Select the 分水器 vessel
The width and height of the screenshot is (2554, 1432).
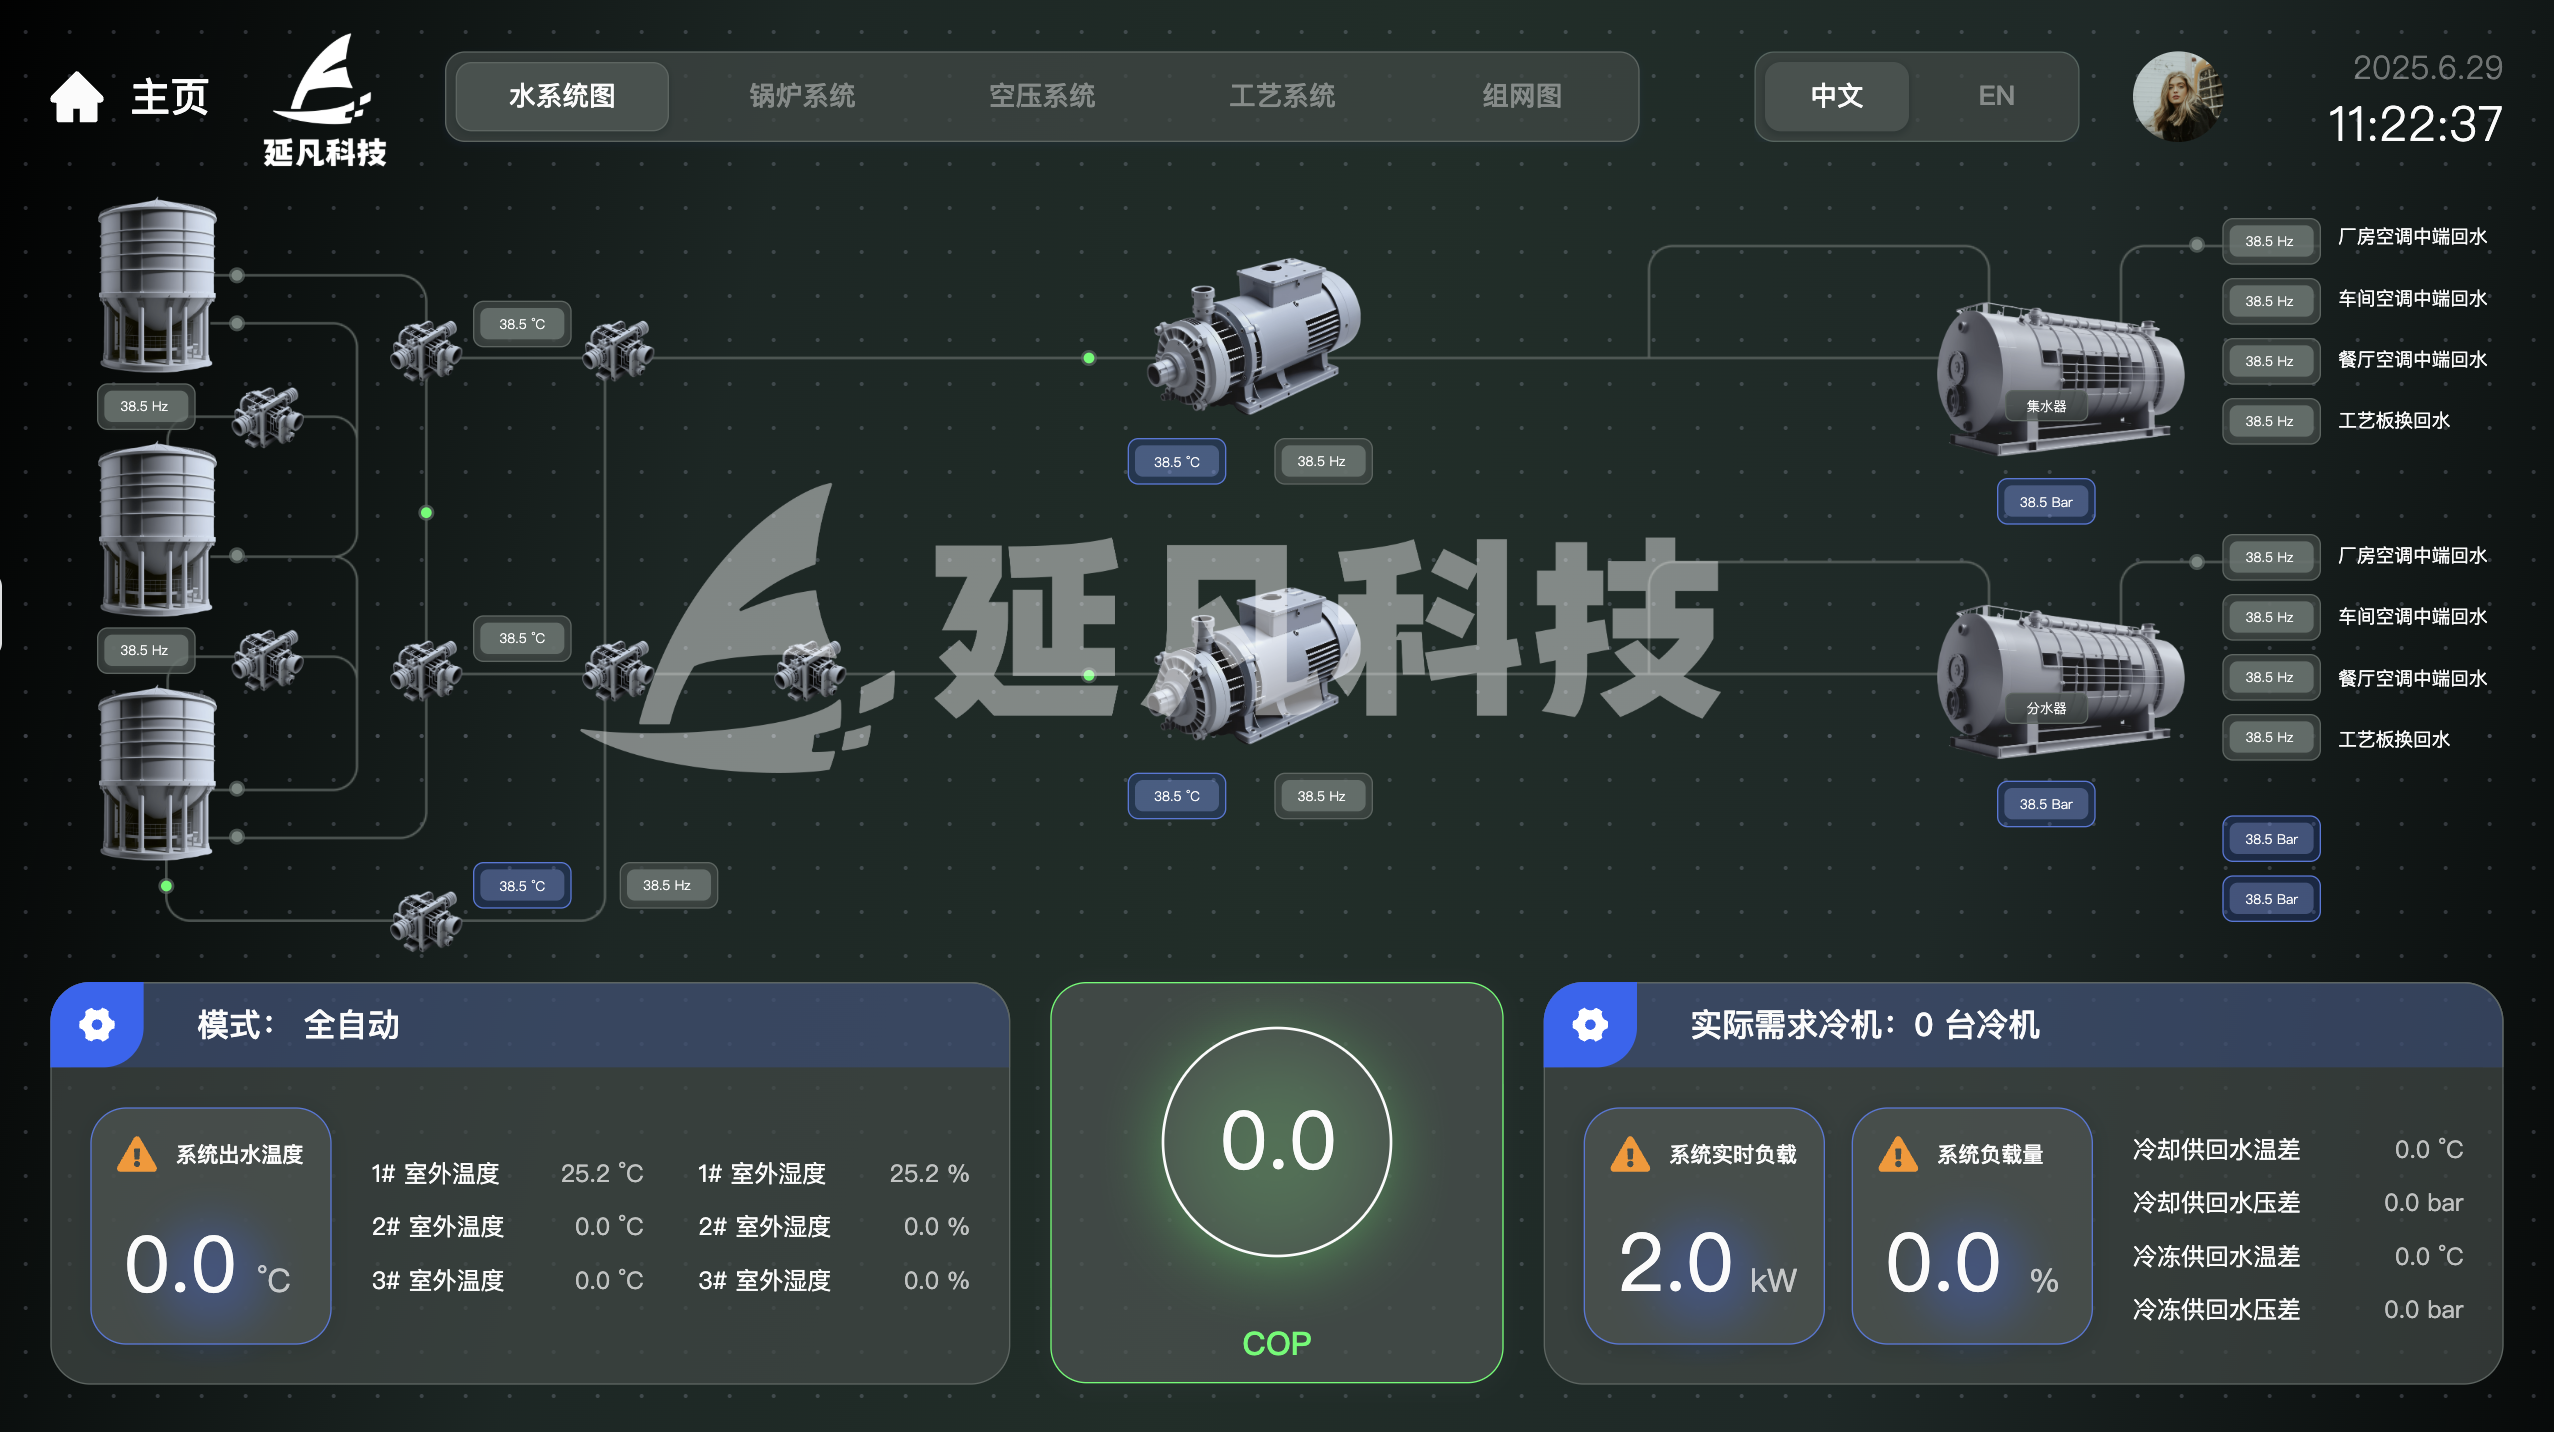pos(2060,680)
